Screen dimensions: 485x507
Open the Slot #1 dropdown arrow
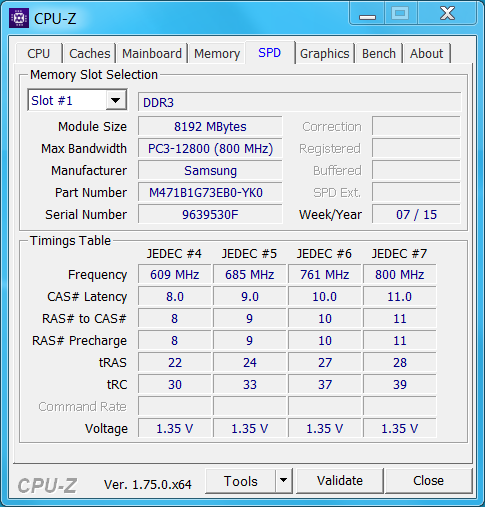tap(116, 100)
